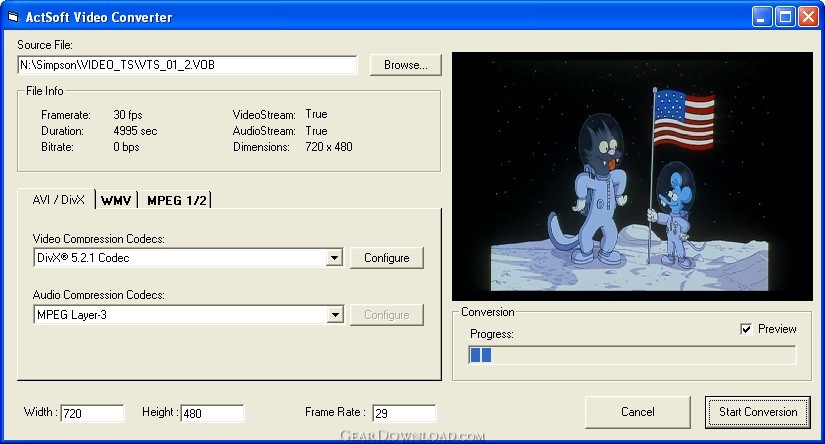Click the '4995 sec' duration value
Viewport: 825px width, 444px height.
135,131
